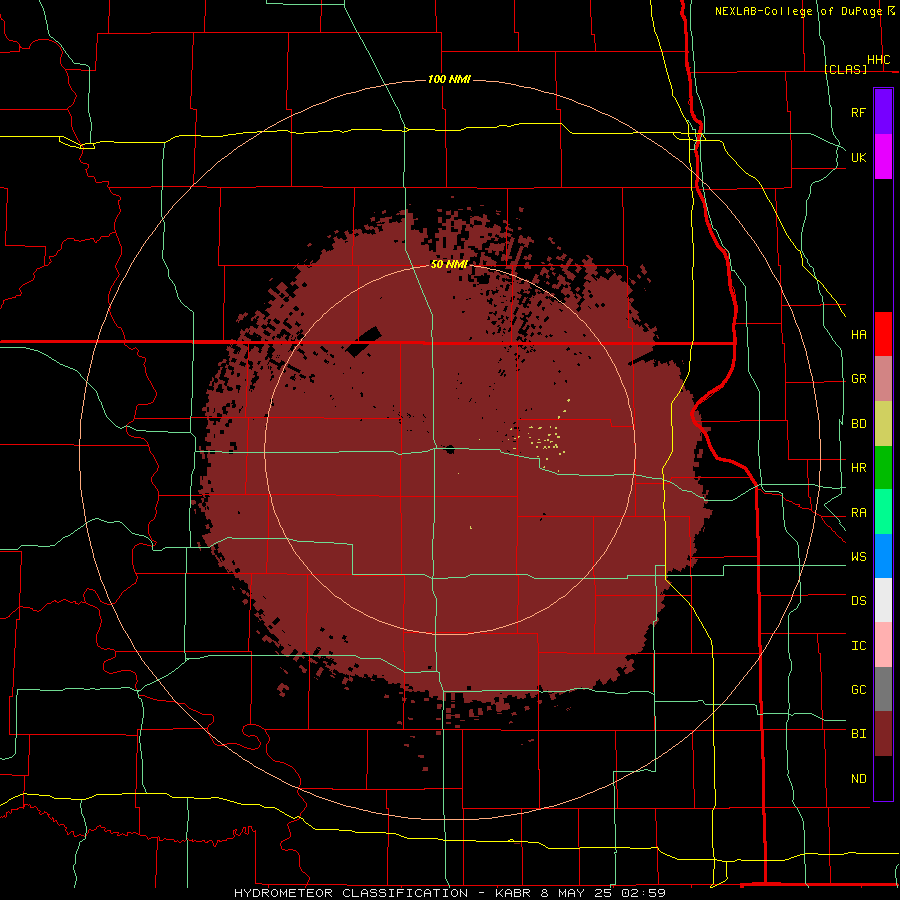
Task: Select the GR pink legend swatch
Action: (x=883, y=379)
